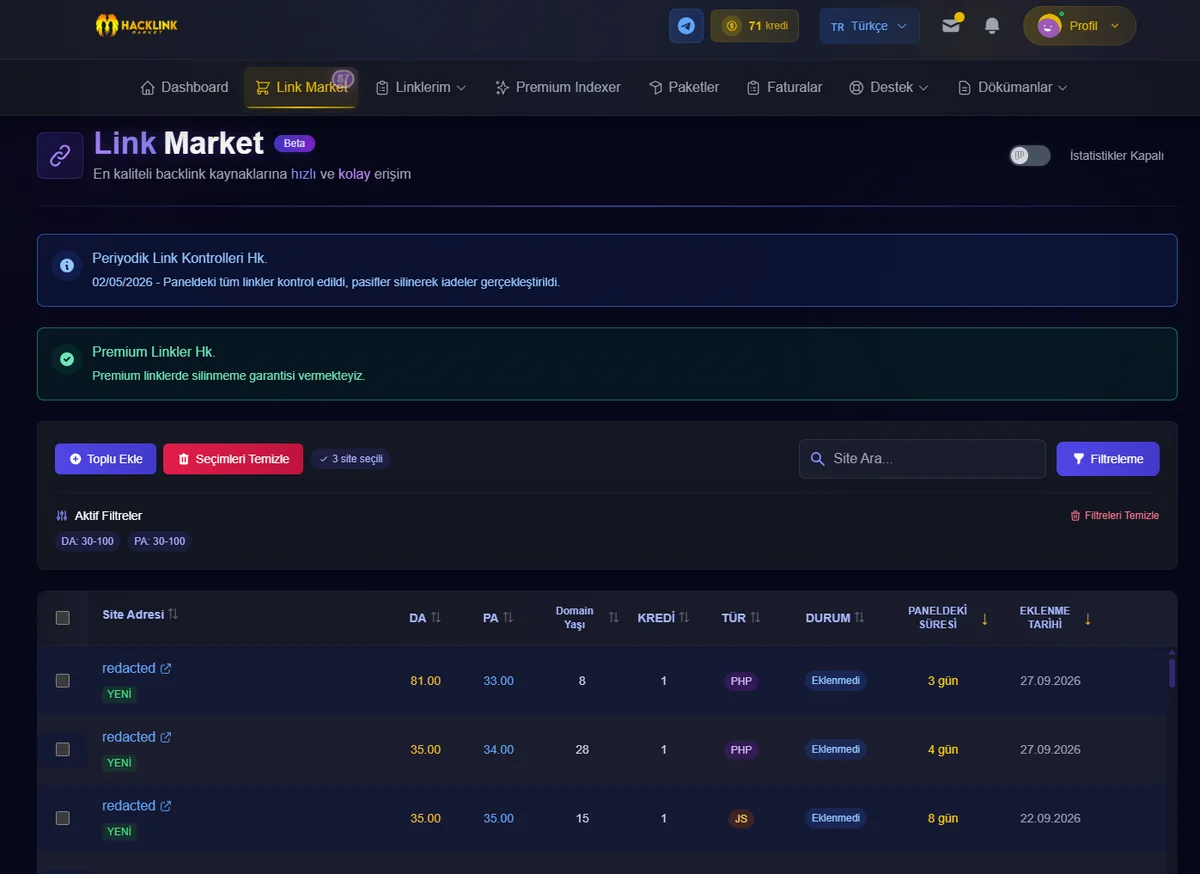1200x874 pixels.
Task: Sort by KREDİ column arrows
Action: pyautogui.click(x=684, y=618)
